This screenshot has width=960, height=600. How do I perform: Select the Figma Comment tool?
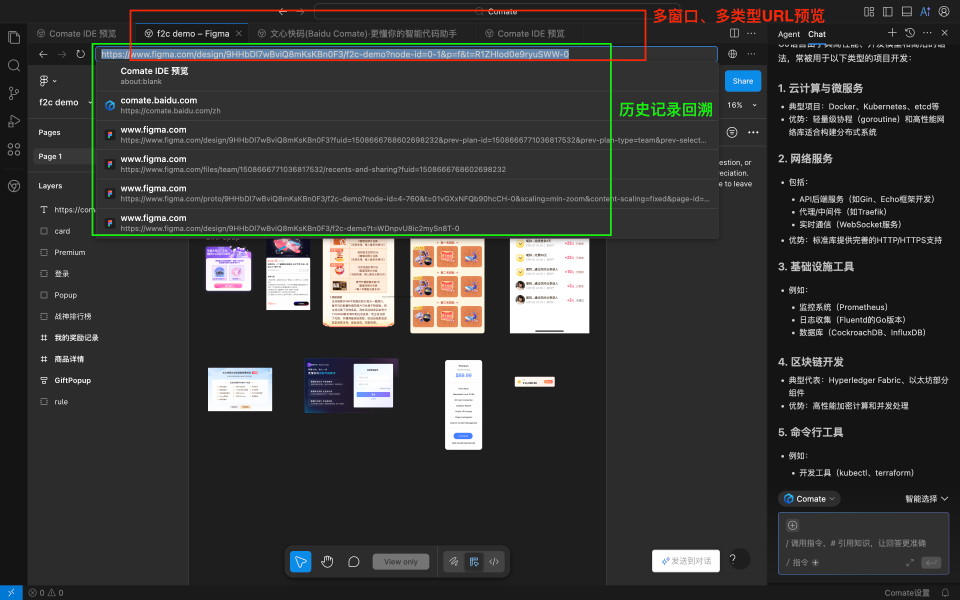pos(354,561)
